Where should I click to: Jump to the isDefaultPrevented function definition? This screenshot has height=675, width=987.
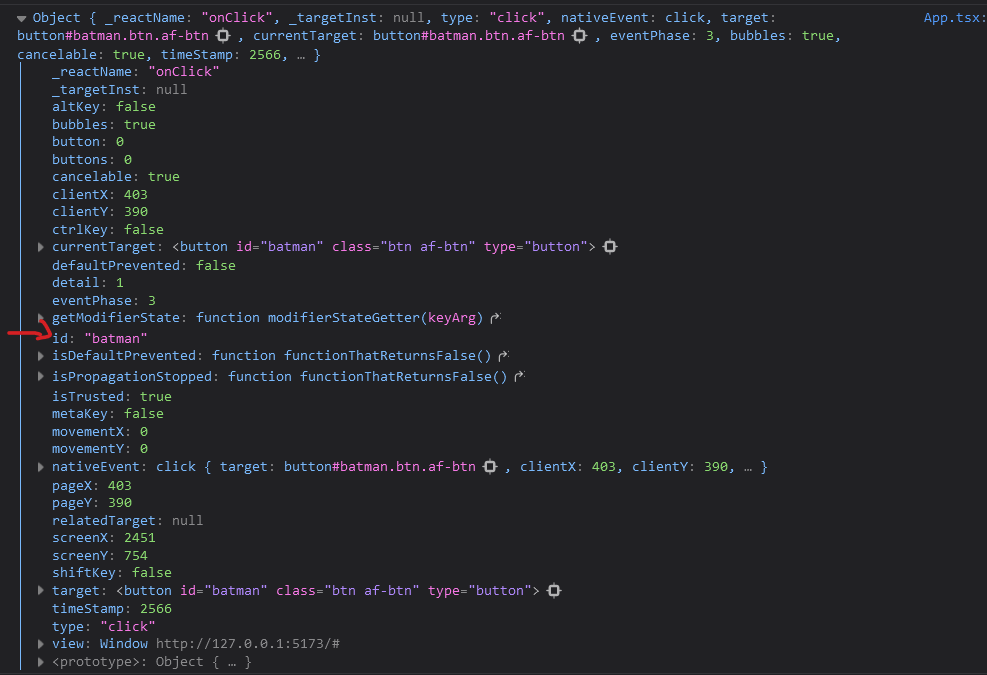point(503,356)
